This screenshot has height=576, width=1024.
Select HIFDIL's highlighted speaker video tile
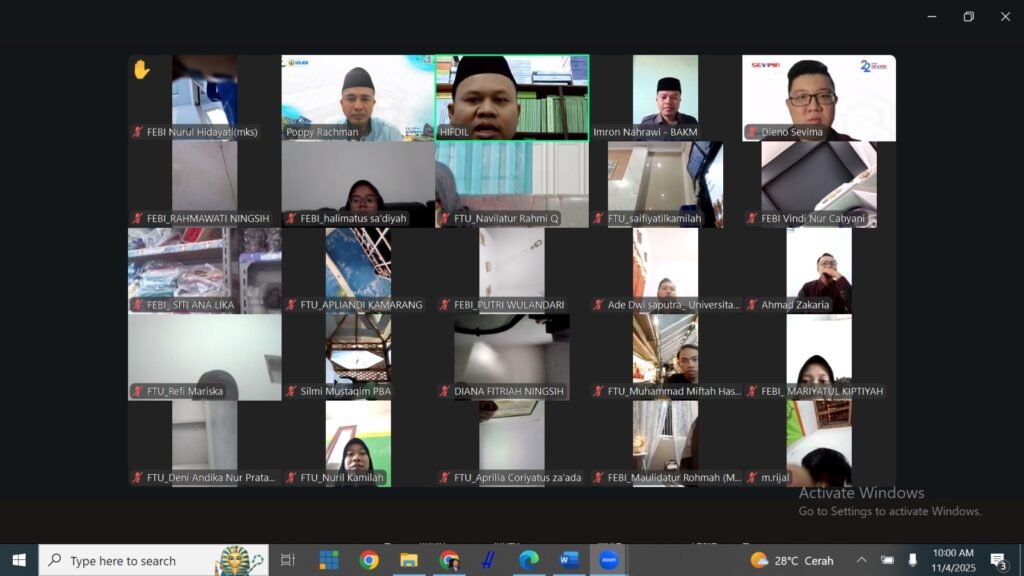click(x=511, y=97)
